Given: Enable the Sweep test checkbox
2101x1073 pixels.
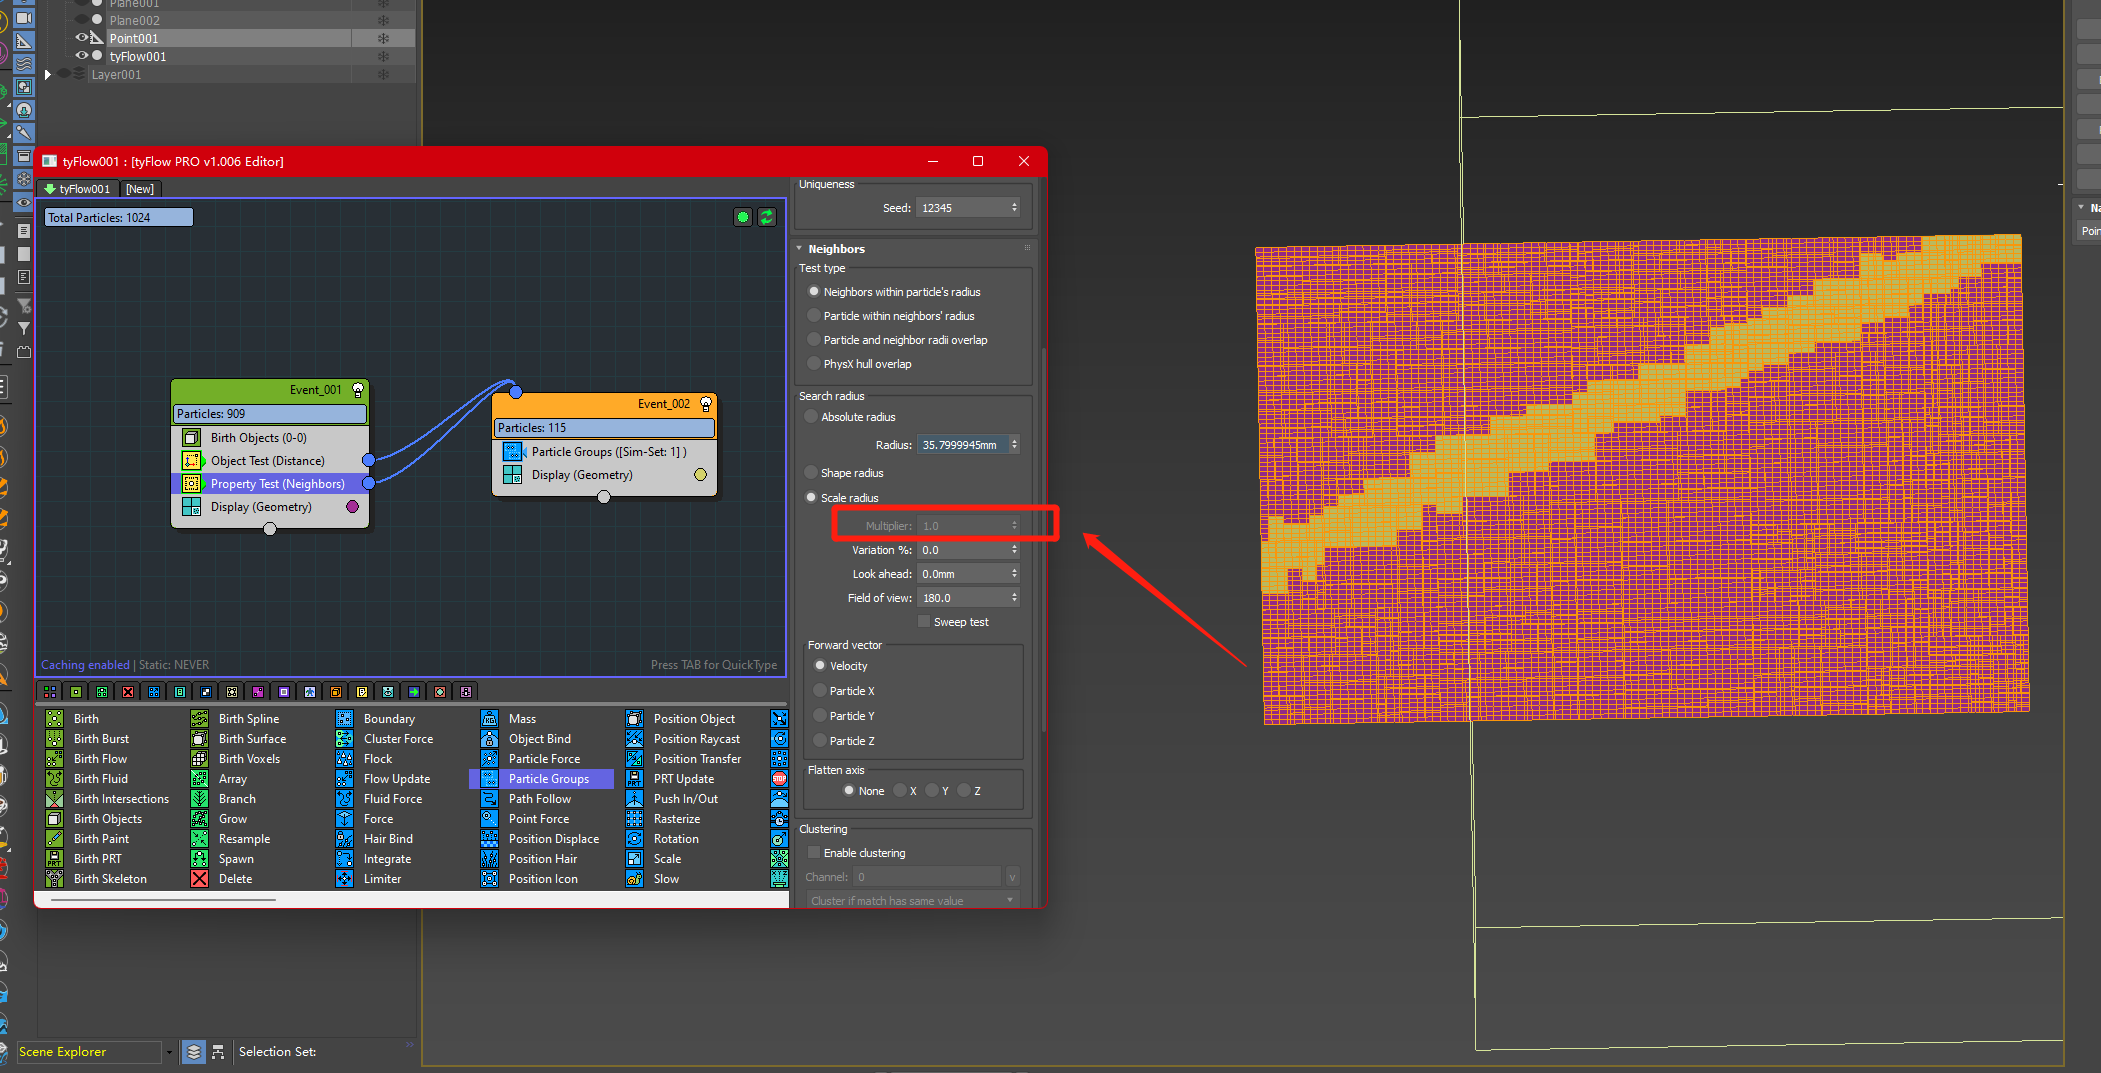Looking at the screenshot, I should click(924, 622).
